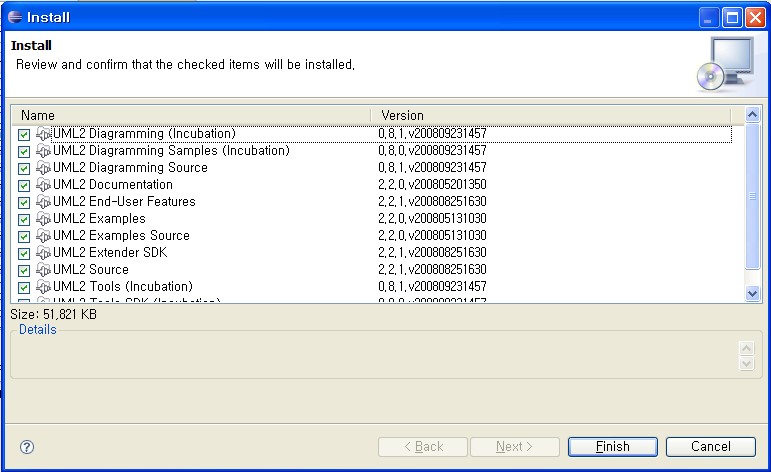Uncheck UML2 Diagramming Samples (Incubation) checkbox
771x472 pixels.
coord(24,151)
